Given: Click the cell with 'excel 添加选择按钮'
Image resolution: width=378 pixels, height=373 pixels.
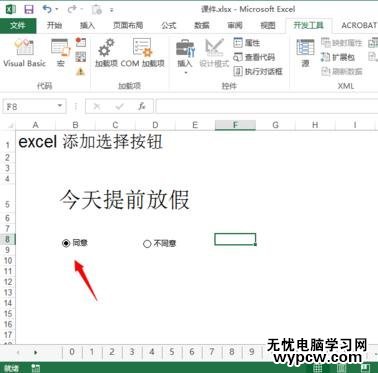Looking at the screenshot, I should coord(90,142).
